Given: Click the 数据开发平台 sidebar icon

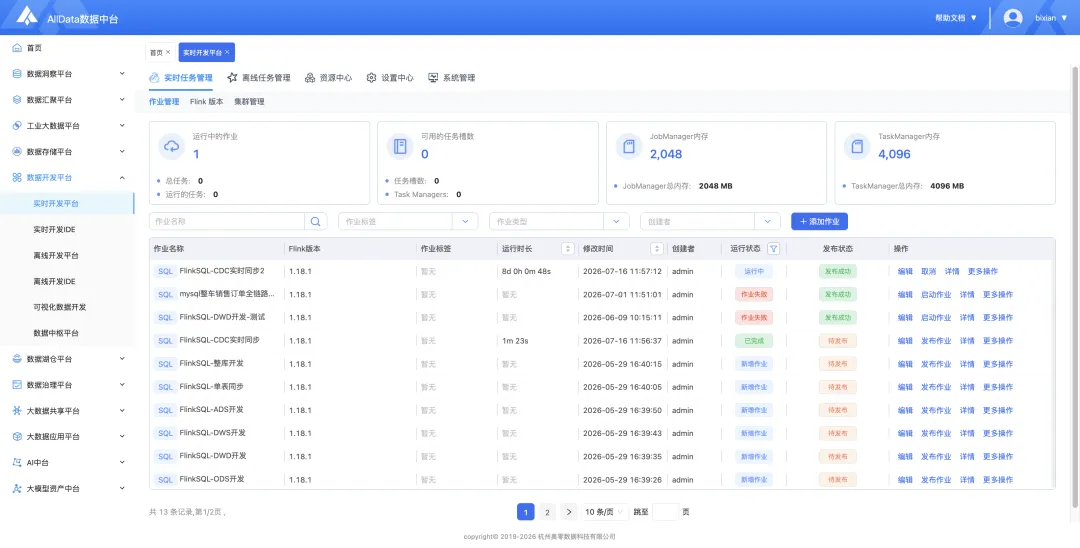Looking at the screenshot, I should pyautogui.click(x=17, y=178).
